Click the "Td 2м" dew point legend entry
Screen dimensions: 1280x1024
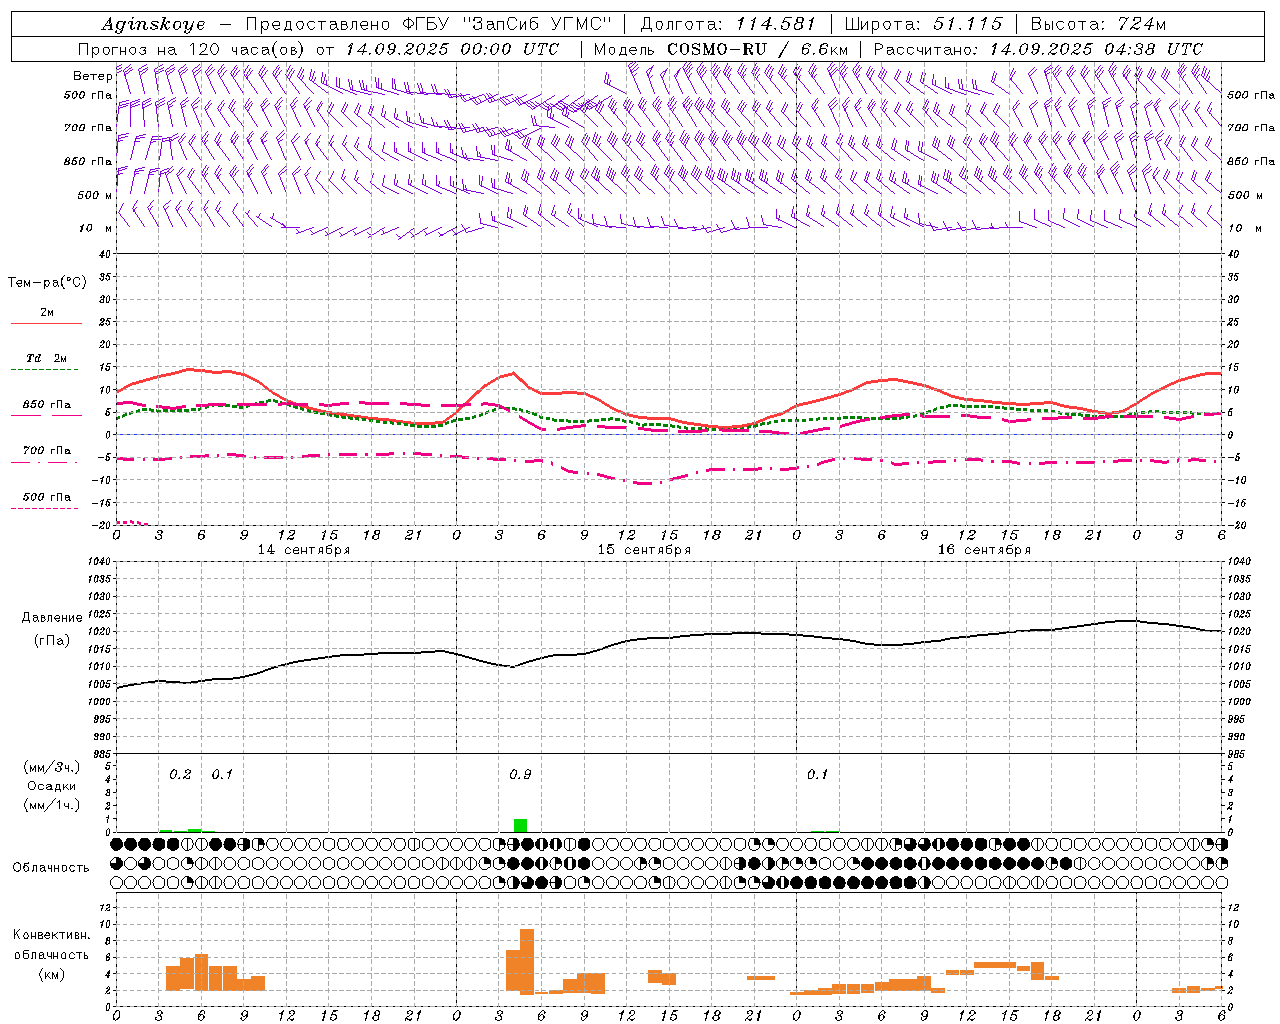(x=47, y=358)
